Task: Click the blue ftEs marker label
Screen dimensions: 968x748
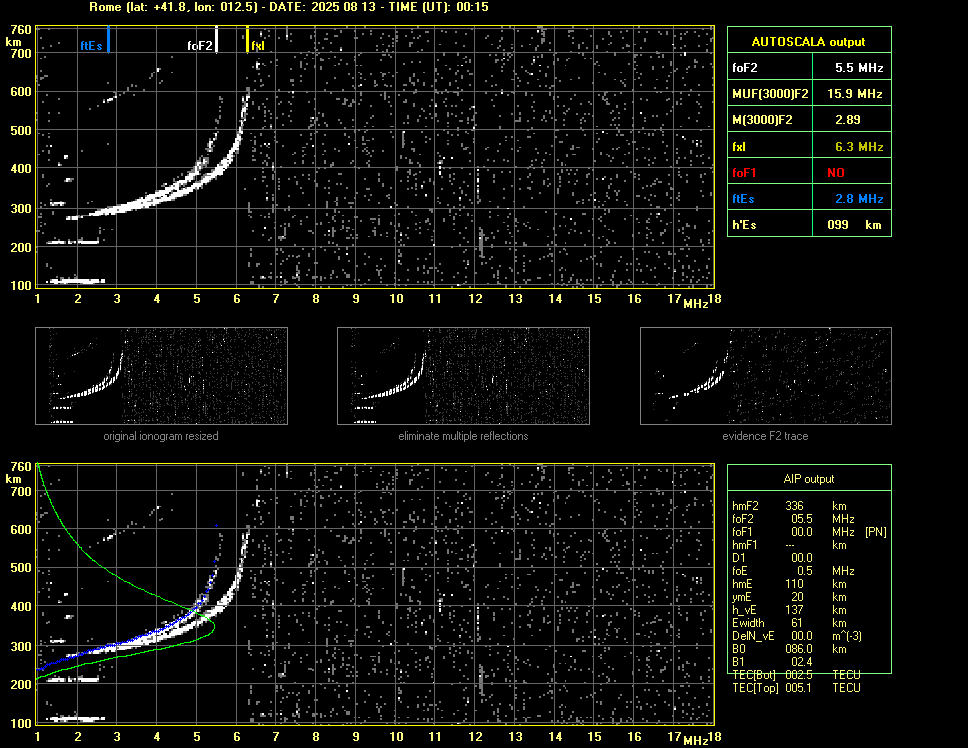Action: [91, 46]
